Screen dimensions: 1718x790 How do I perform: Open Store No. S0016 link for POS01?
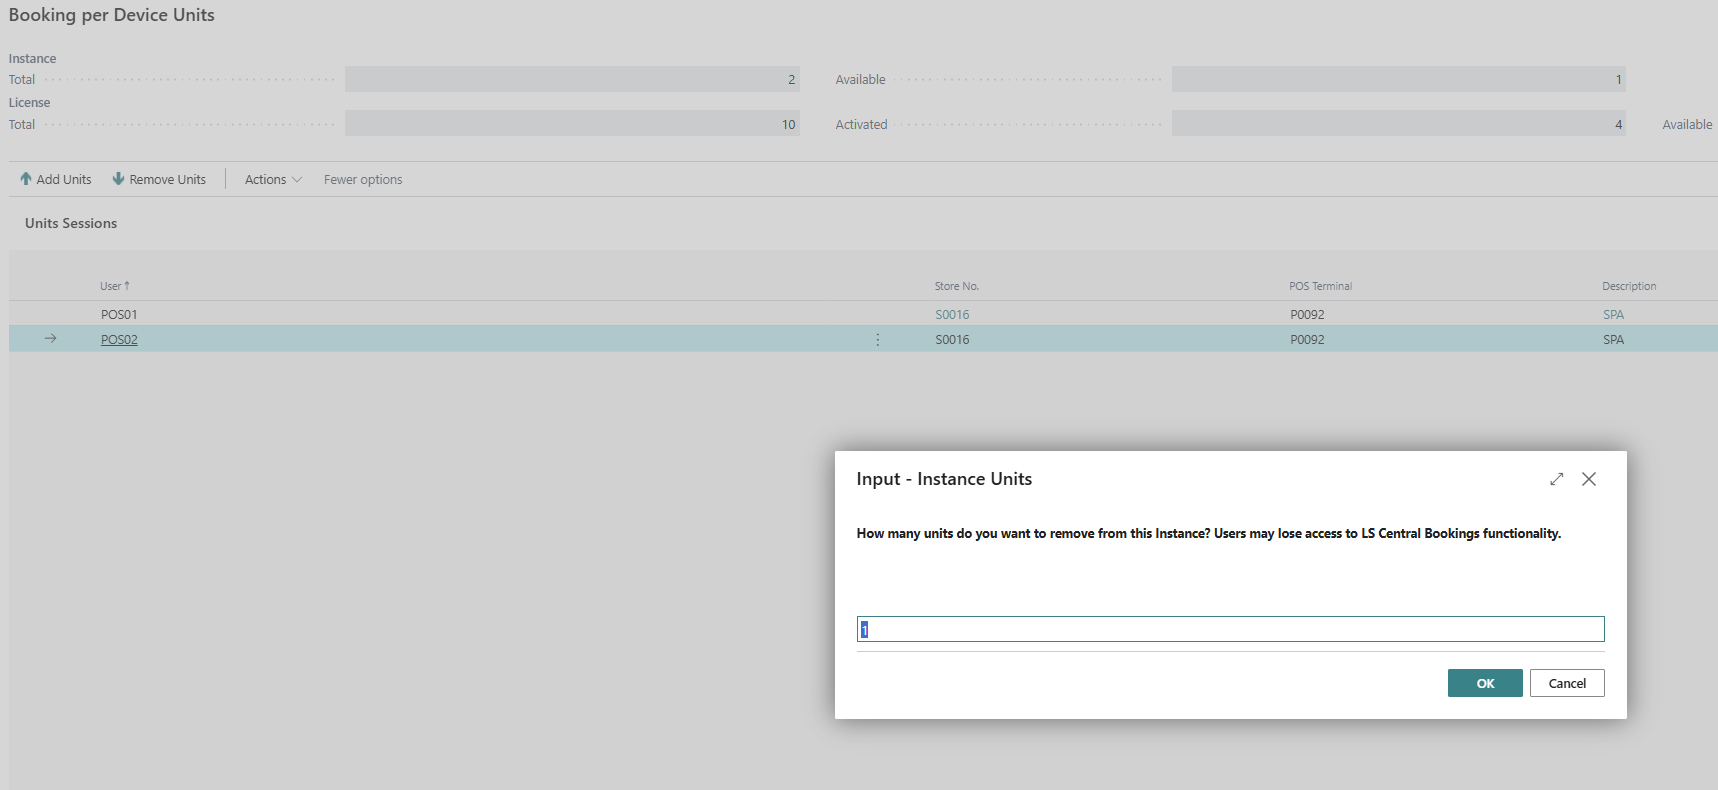tap(952, 315)
